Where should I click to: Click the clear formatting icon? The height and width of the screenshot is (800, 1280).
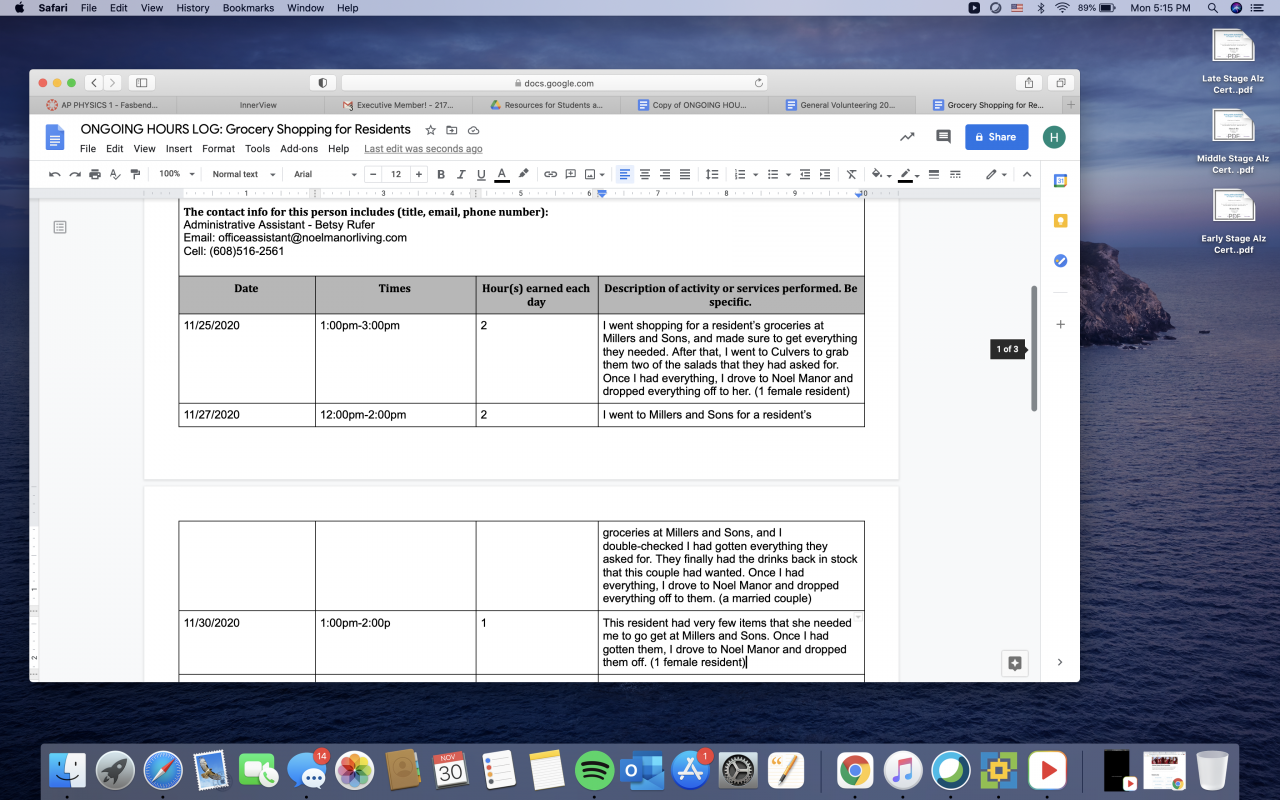pyautogui.click(x=851, y=174)
